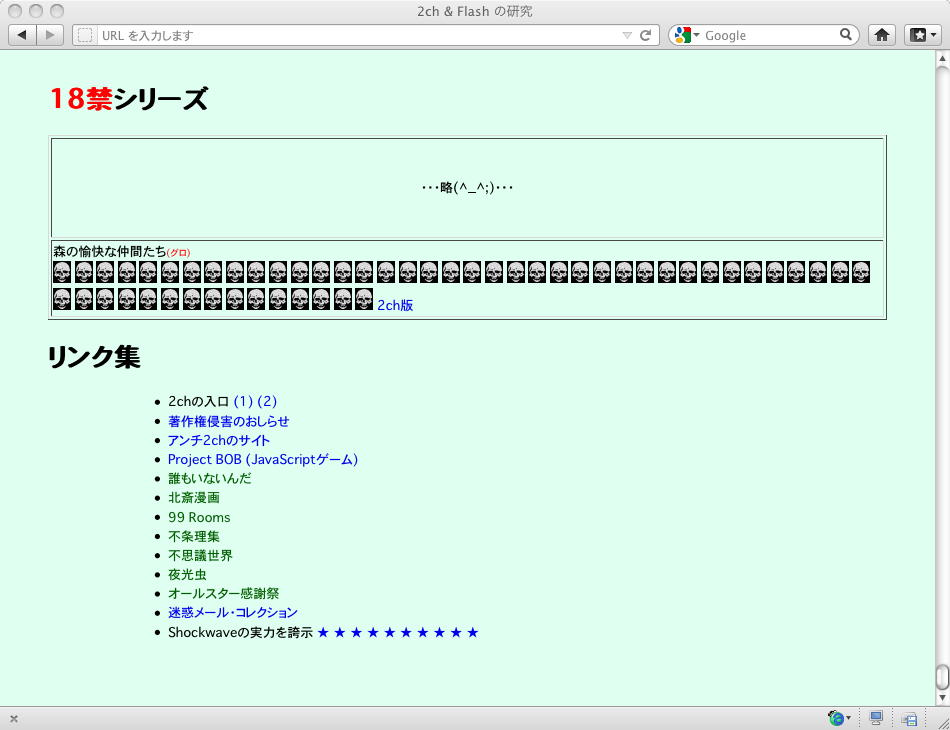This screenshot has width=950, height=730.
Task: Open the 迷惑メール・コレクション link
Action: click(233, 612)
